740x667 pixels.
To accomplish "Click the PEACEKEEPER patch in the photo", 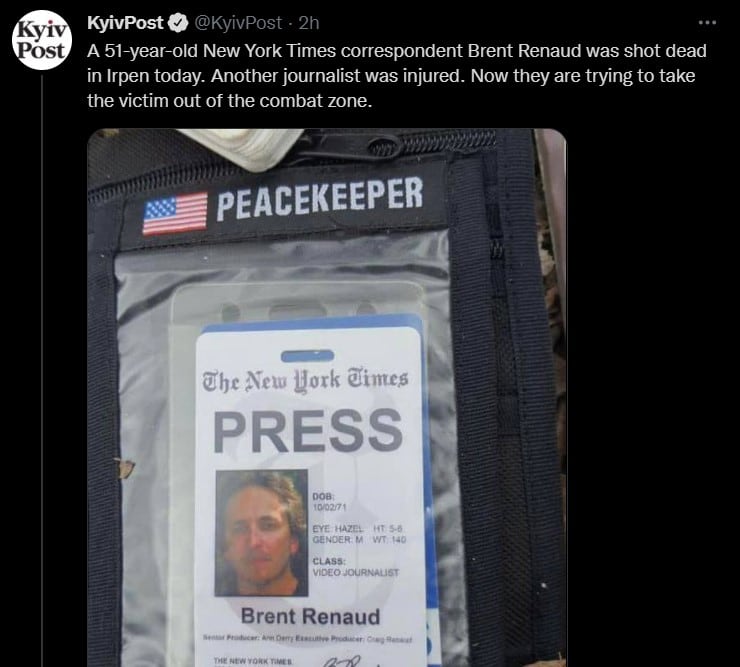I will pos(320,199).
